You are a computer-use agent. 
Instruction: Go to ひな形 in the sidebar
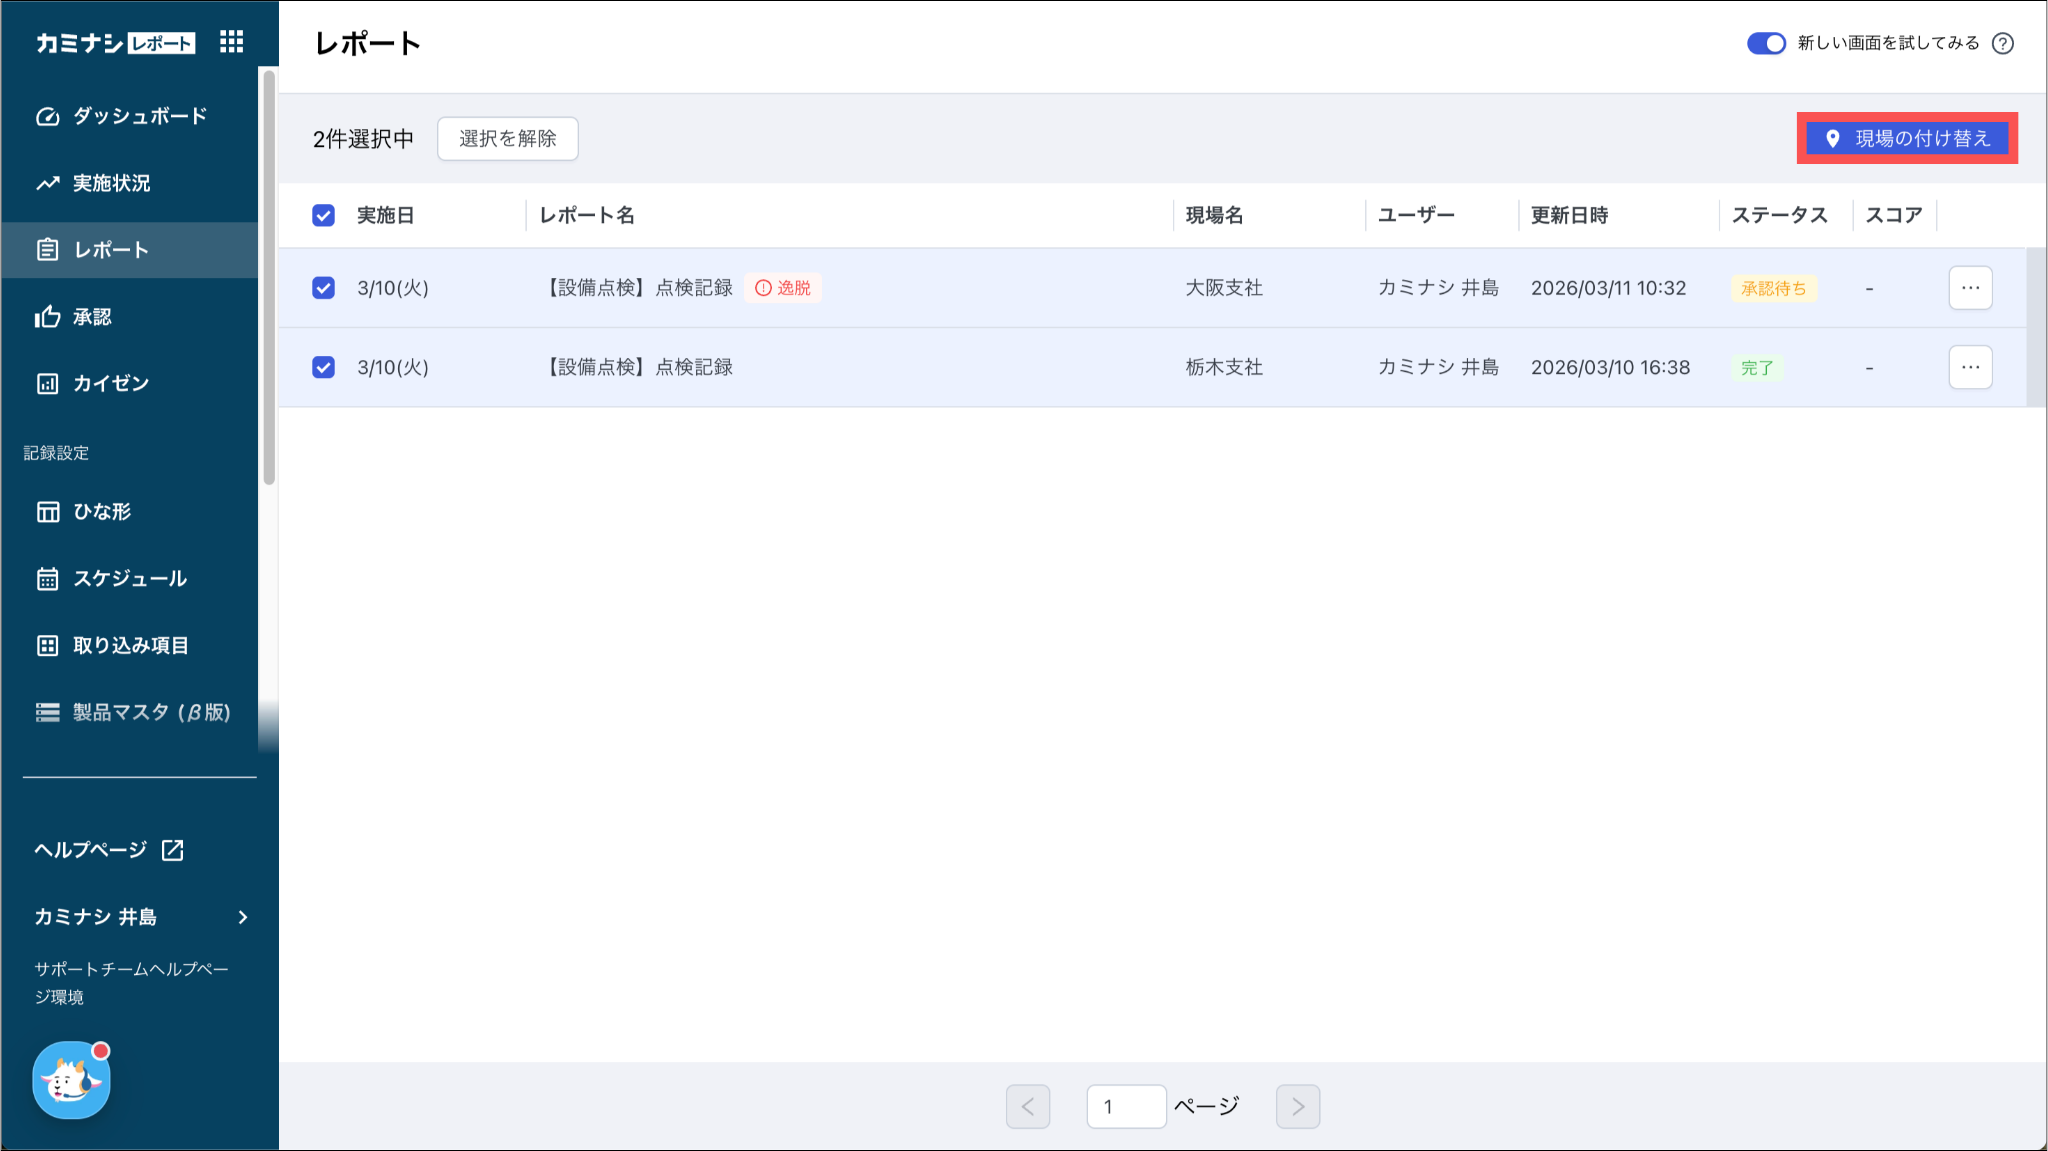[x=102, y=511]
